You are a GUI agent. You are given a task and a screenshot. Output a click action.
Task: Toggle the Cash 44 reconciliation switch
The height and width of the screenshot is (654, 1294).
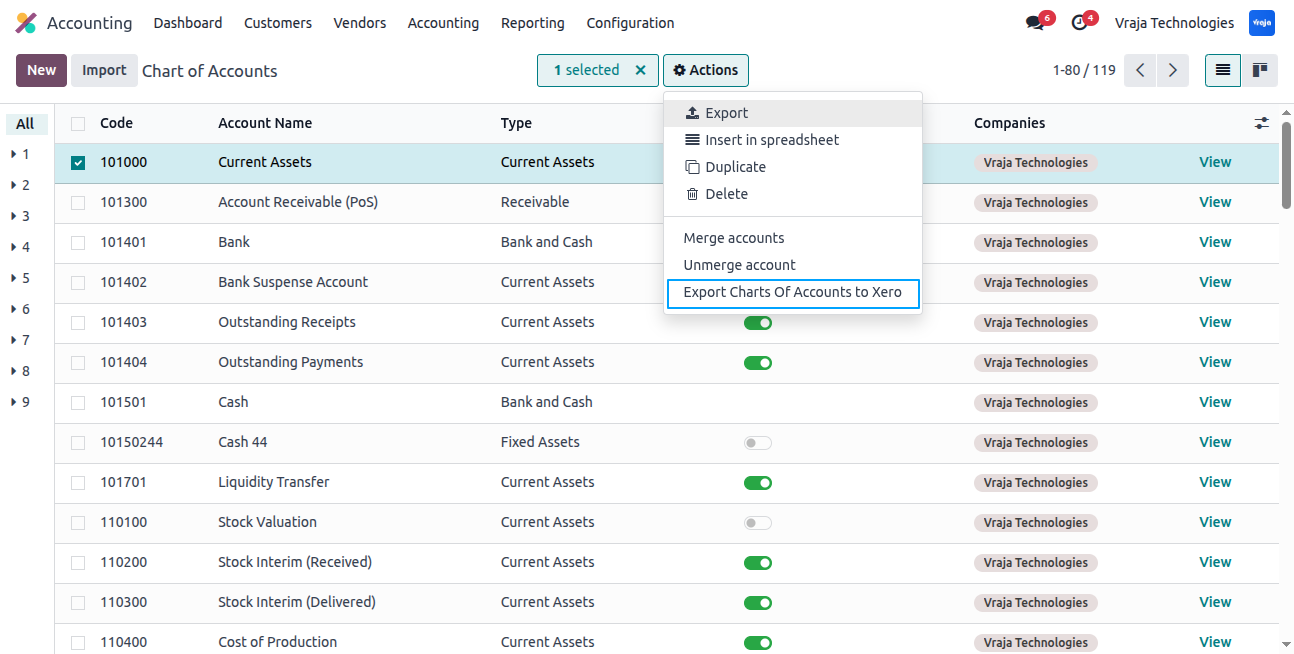[758, 442]
